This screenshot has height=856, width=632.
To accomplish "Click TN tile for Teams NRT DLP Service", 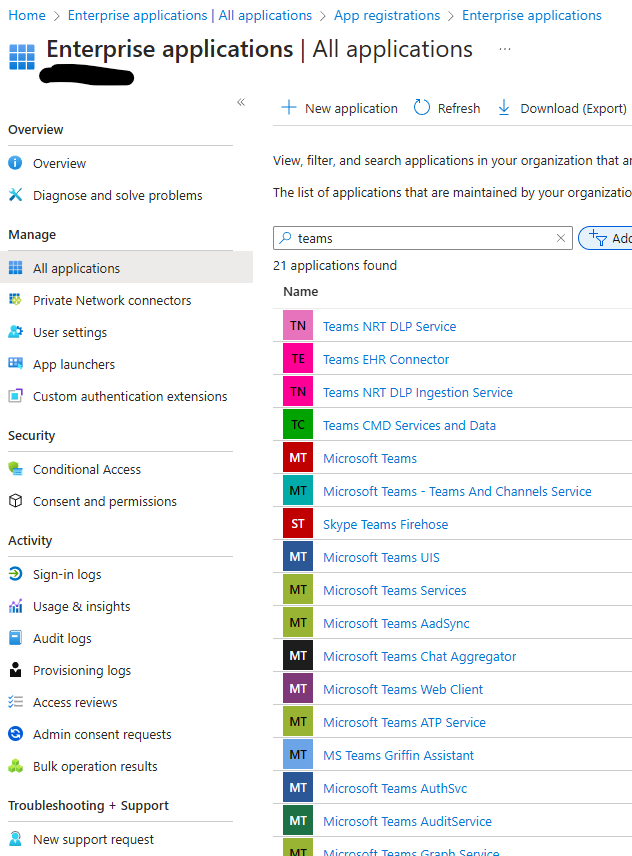I will pos(298,325).
